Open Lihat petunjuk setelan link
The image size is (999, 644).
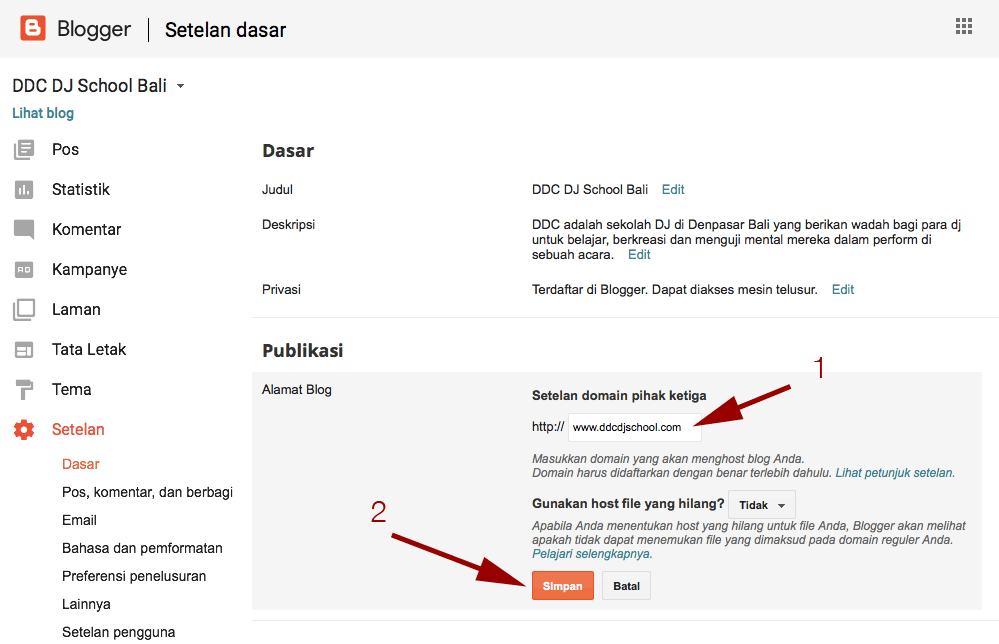coord(895,473)
